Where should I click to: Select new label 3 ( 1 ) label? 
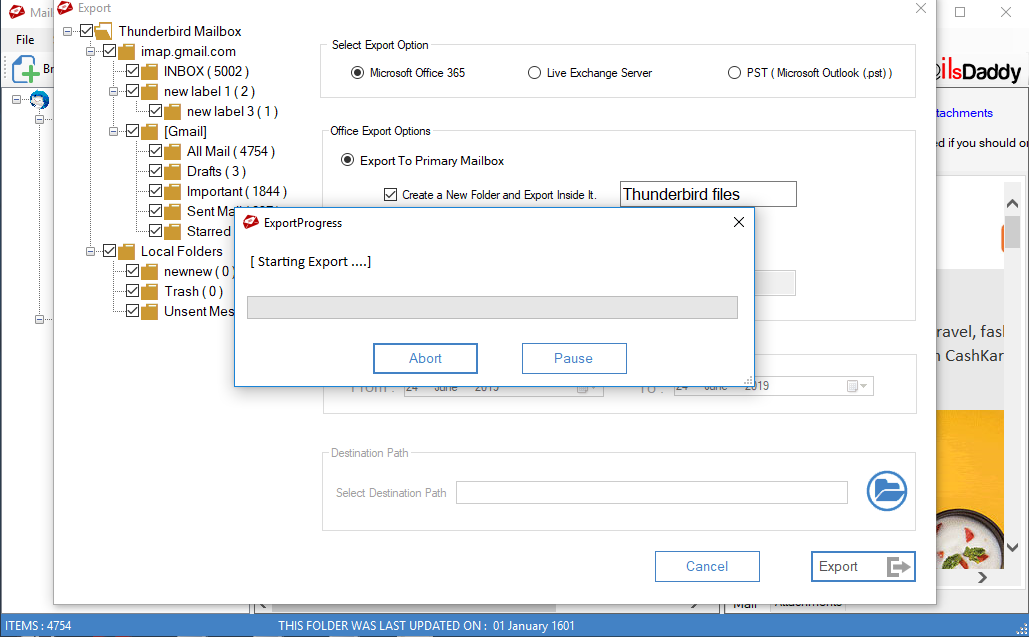click(232, 112)
